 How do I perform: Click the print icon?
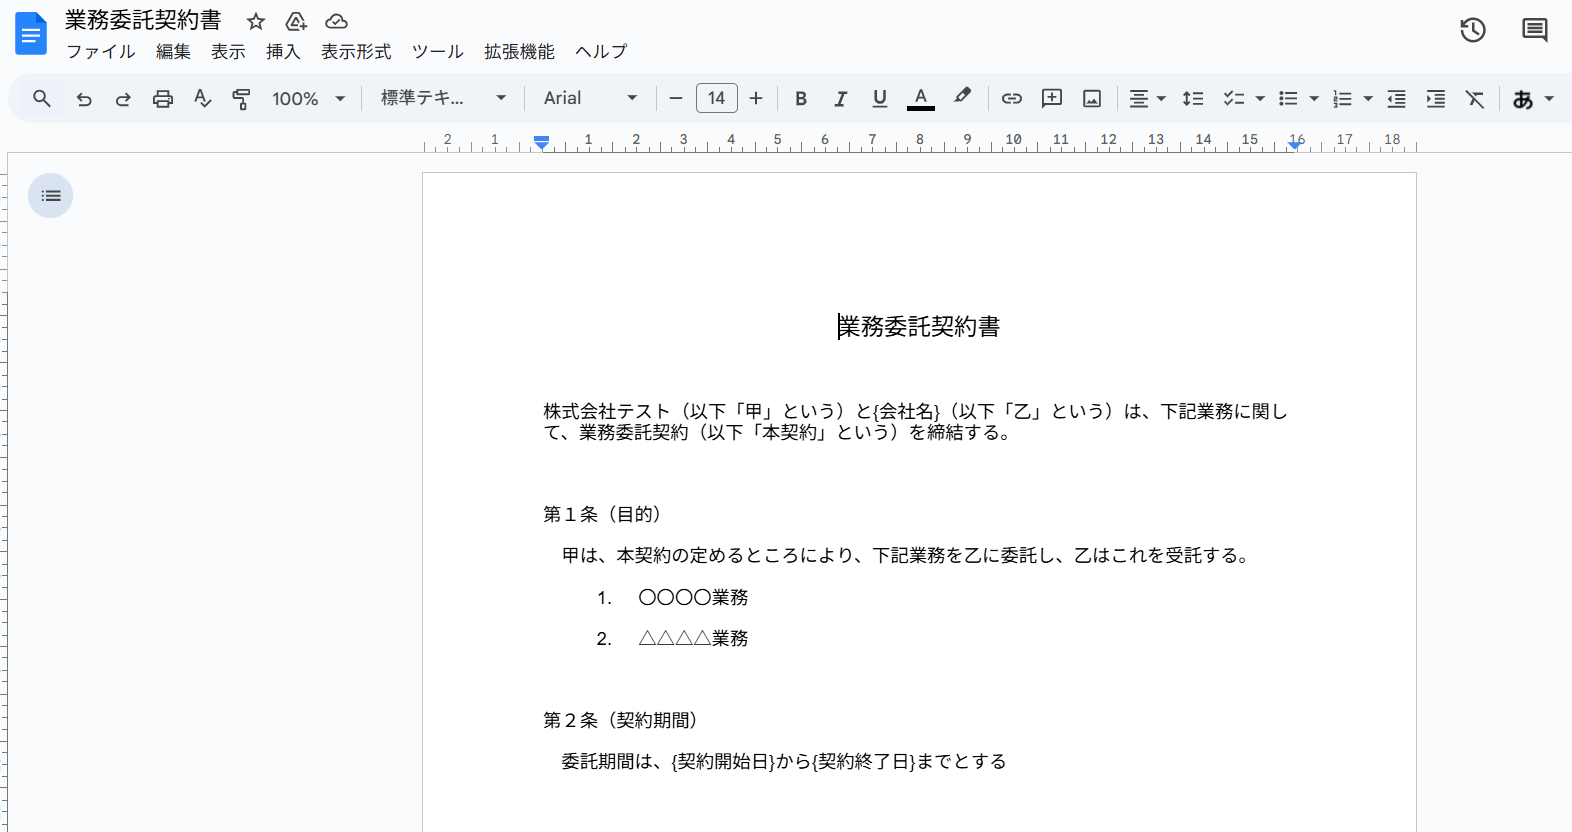click(x=163, y=99)
